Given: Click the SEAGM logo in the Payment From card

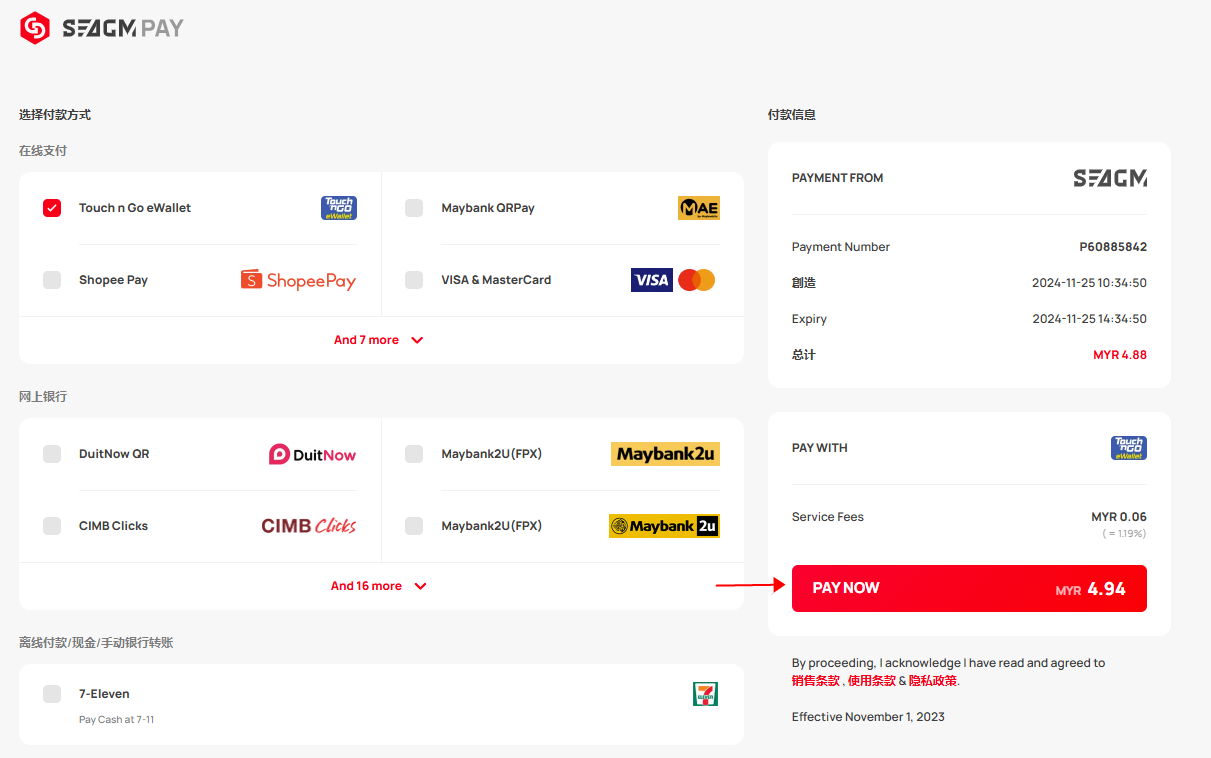Looking at the screenshot, I should pos(1110,178).
